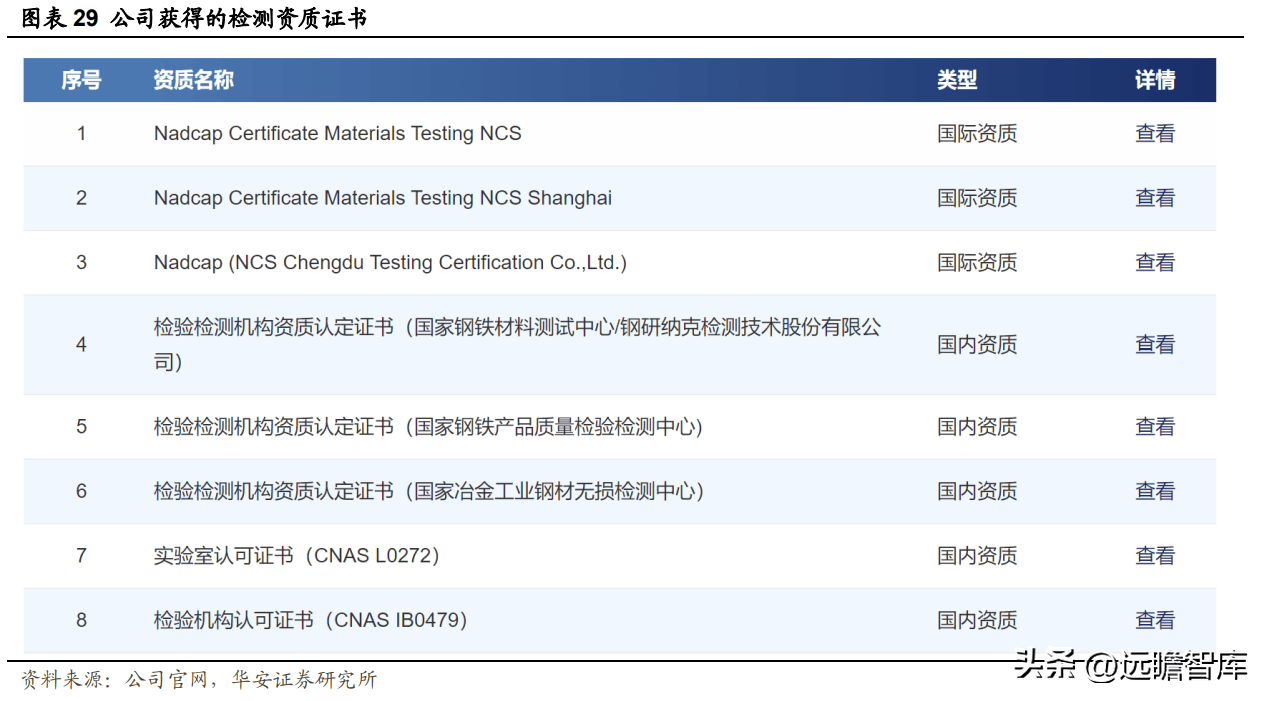Open 查看 link for Nadcap Materials Testing NCS

(1155, 133)
